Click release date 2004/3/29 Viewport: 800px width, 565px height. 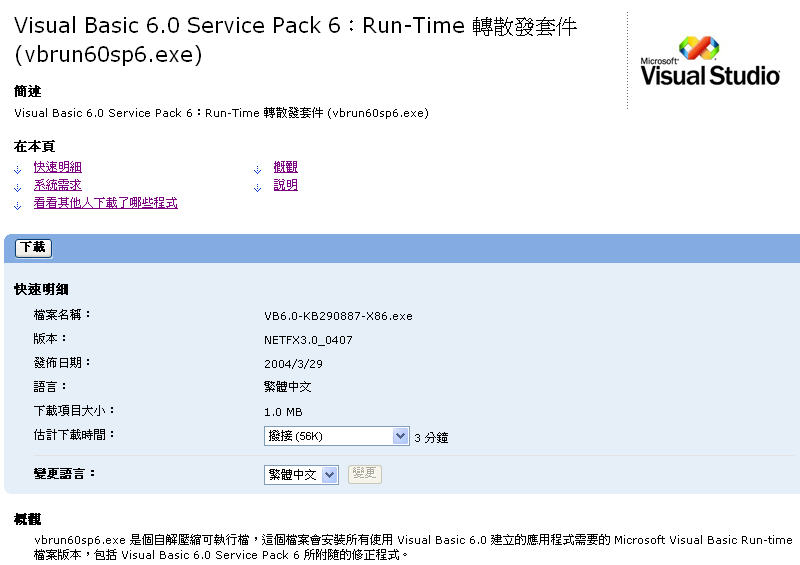point(293,364)
